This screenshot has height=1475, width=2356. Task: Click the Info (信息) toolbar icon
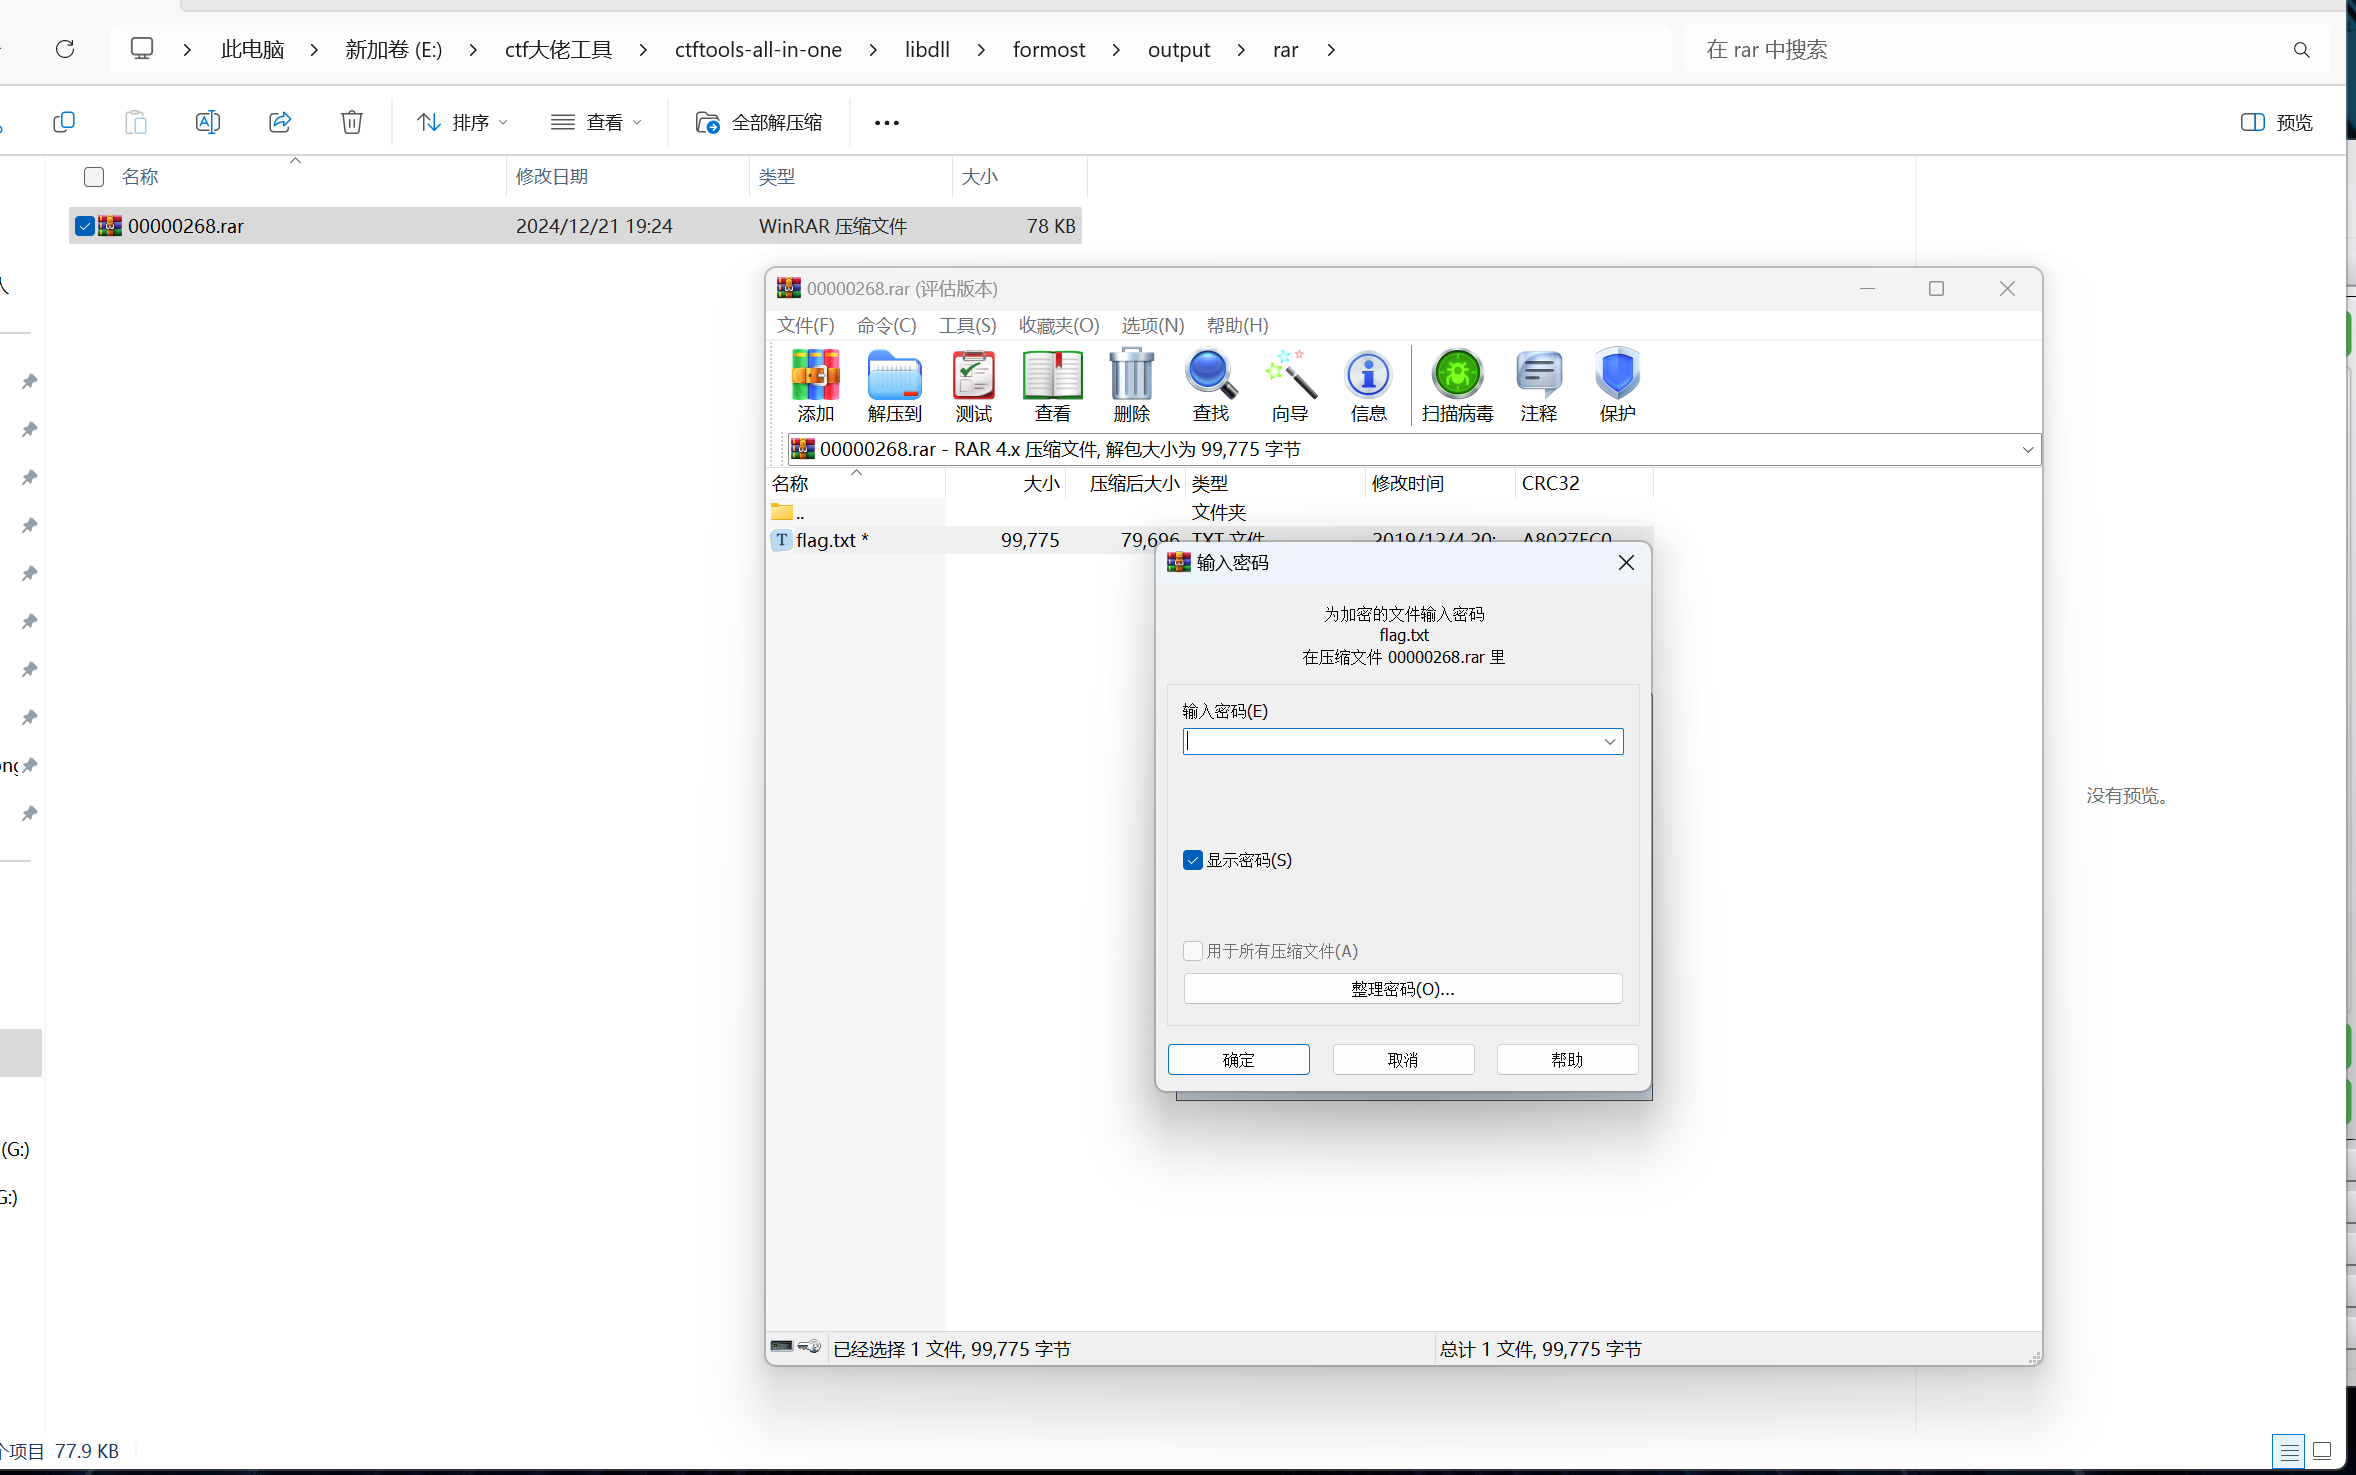point(1368,385)
